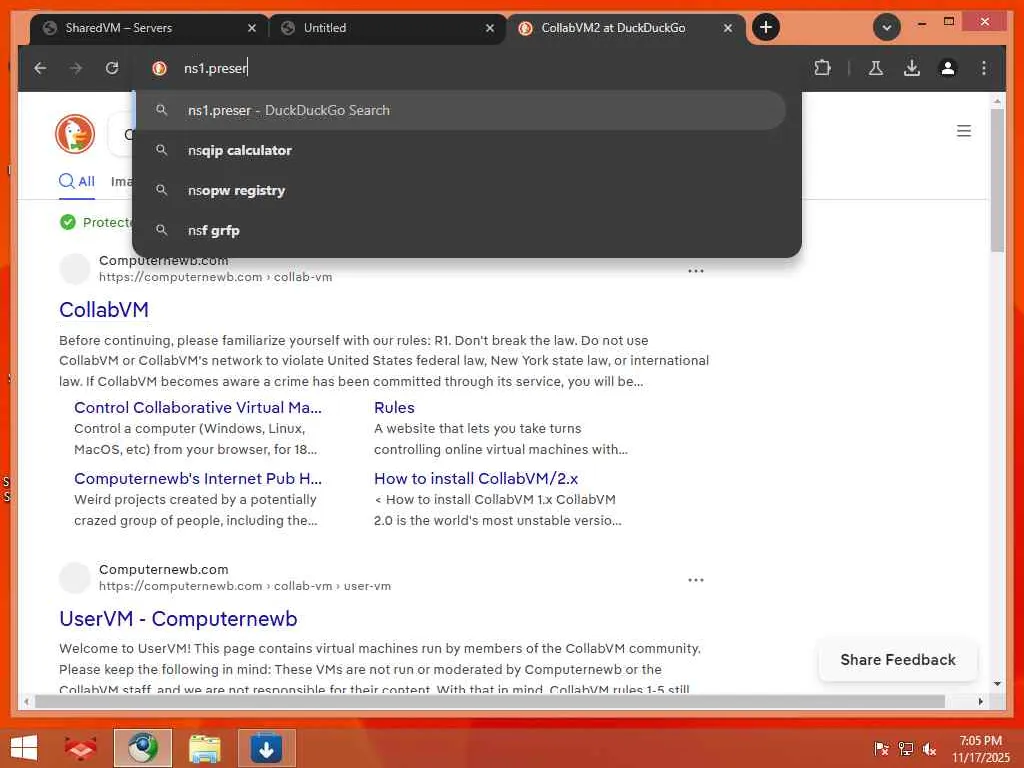This screenshot has width=1024, height=768.
Task: Open Computernewb's Internet Pub H... sublink
Action: coord(198,479)
